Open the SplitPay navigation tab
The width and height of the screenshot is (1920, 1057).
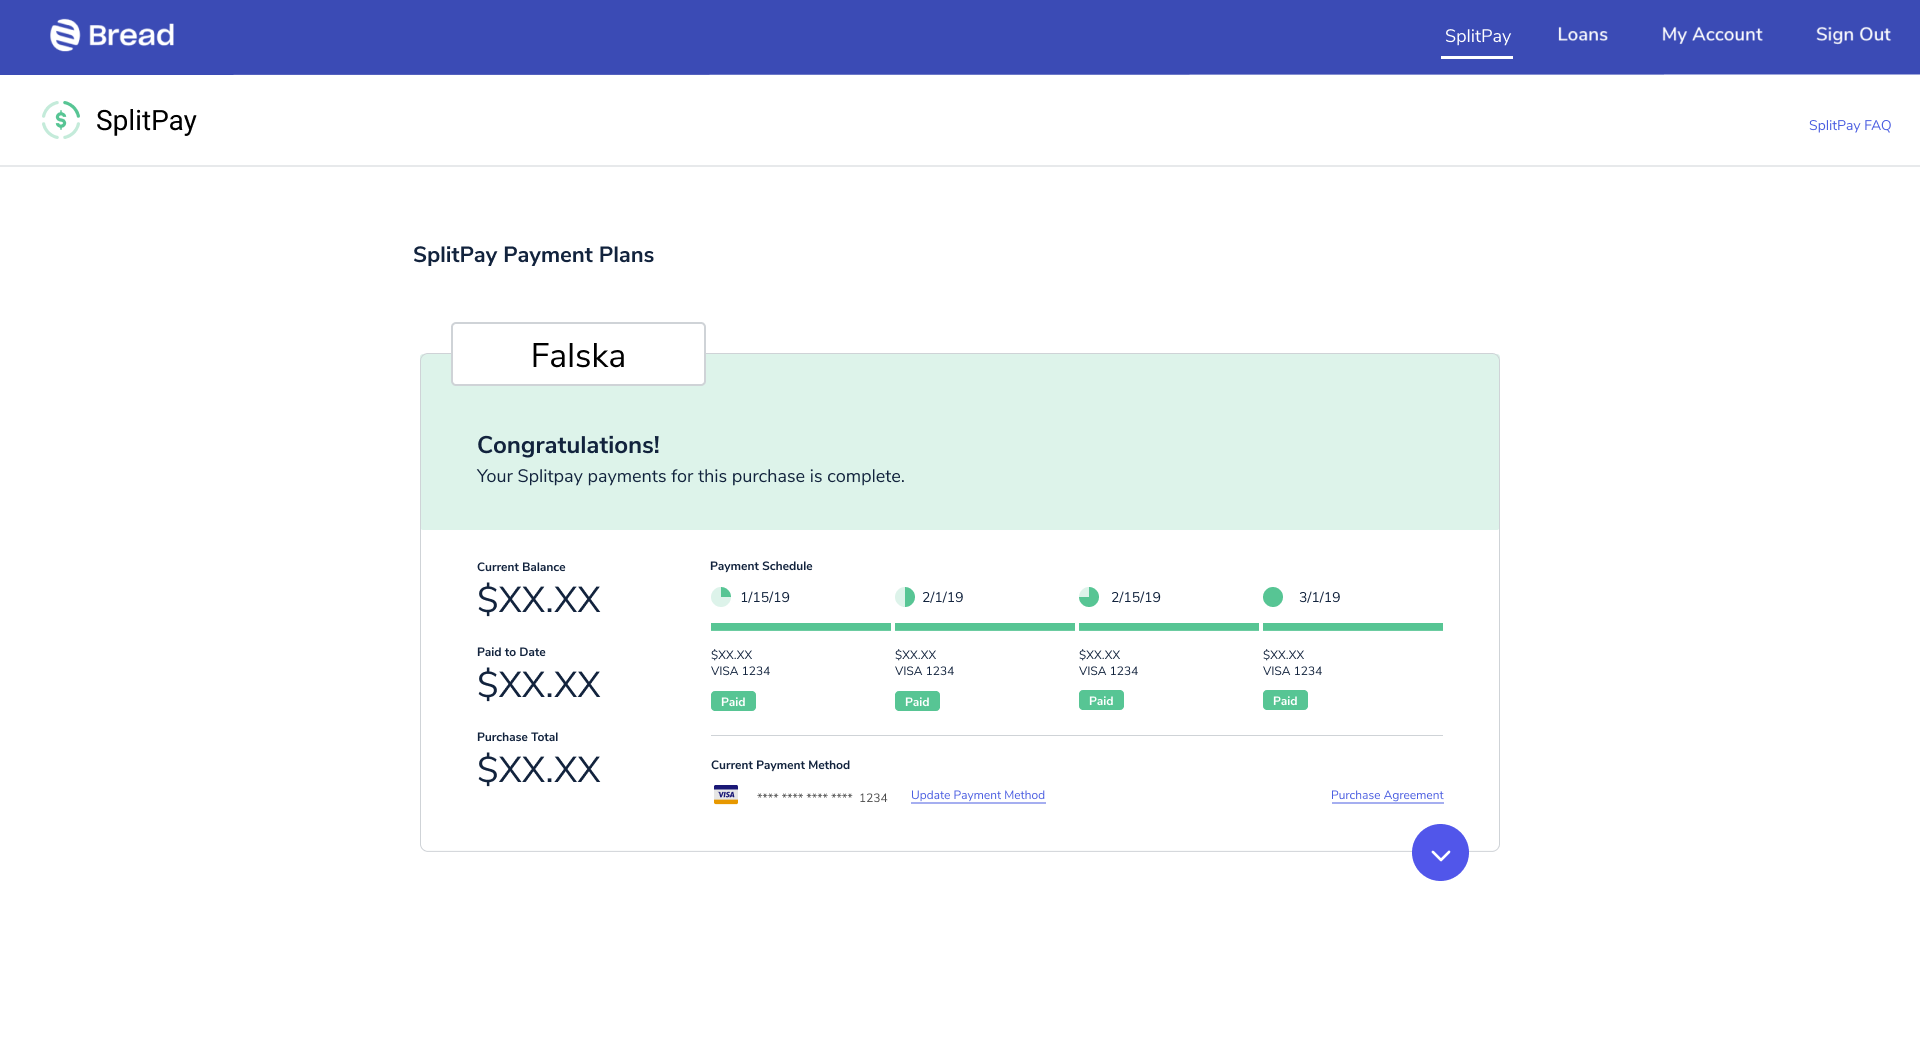point(1477,36)
